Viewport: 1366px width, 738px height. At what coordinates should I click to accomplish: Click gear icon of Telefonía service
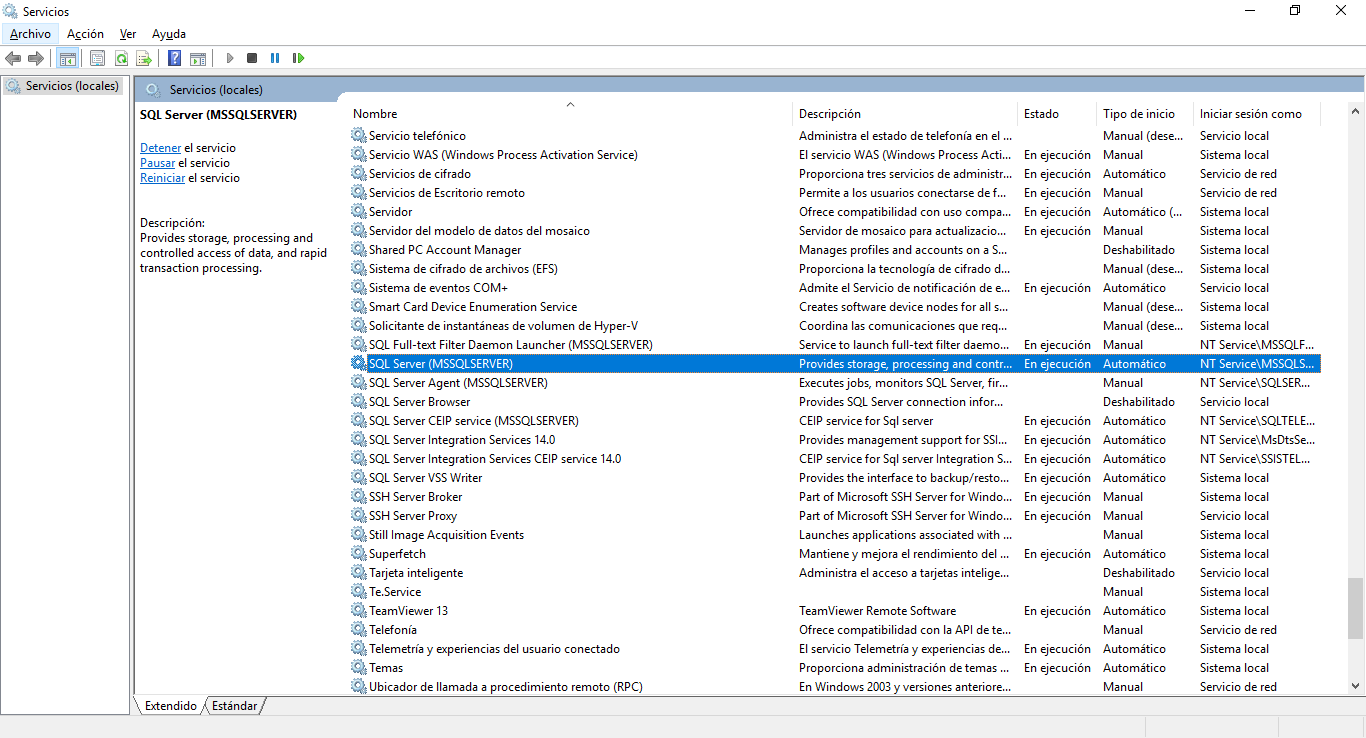(x=359, y=630)
